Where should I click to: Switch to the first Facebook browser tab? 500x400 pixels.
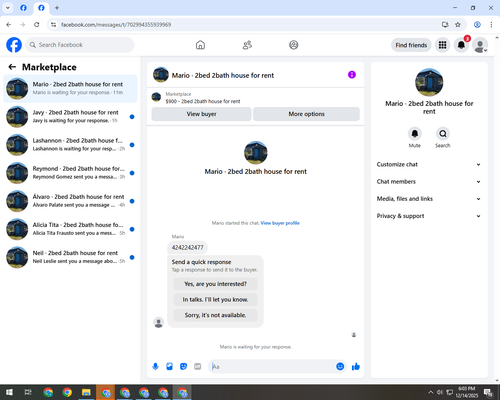click(23, 8)
